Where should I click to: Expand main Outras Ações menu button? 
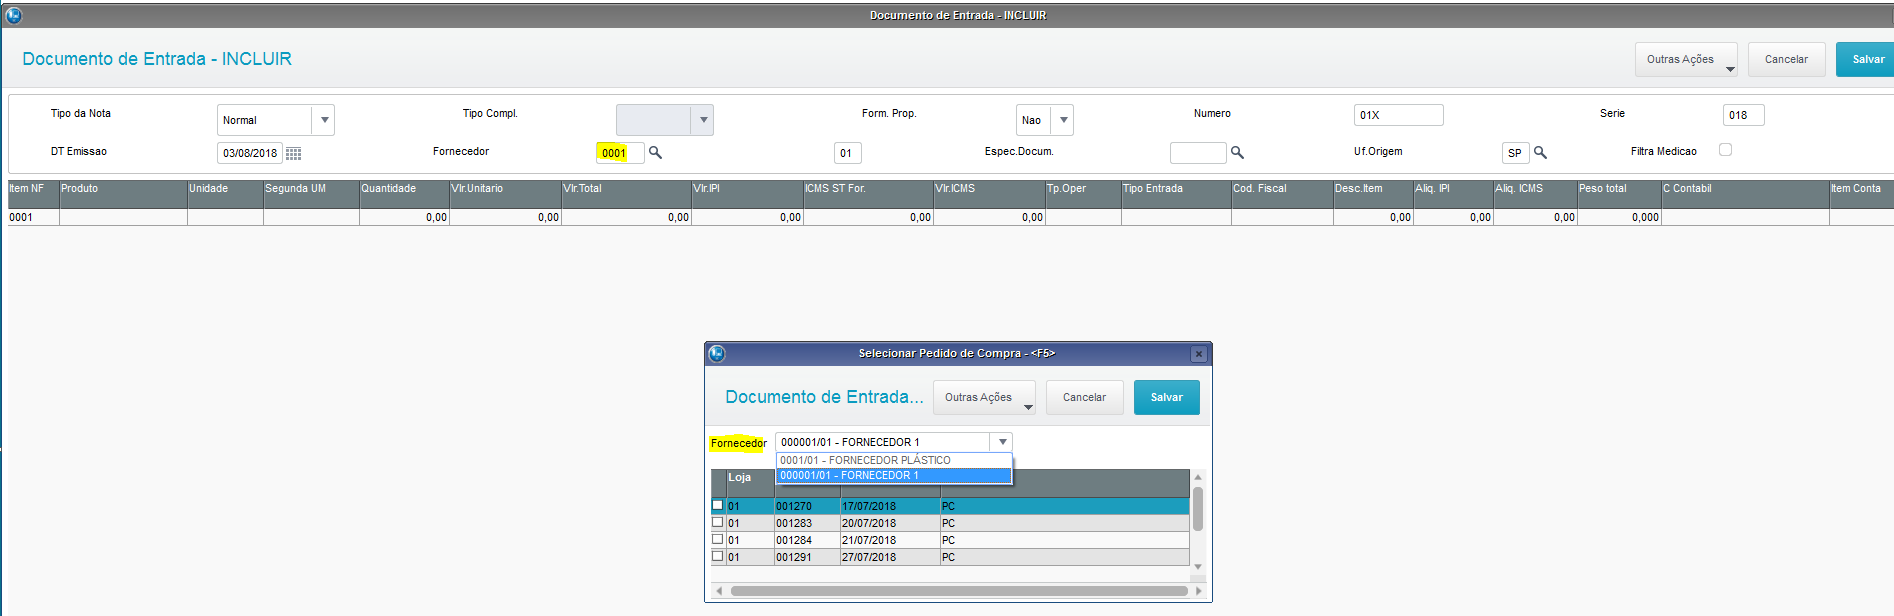1686,60
